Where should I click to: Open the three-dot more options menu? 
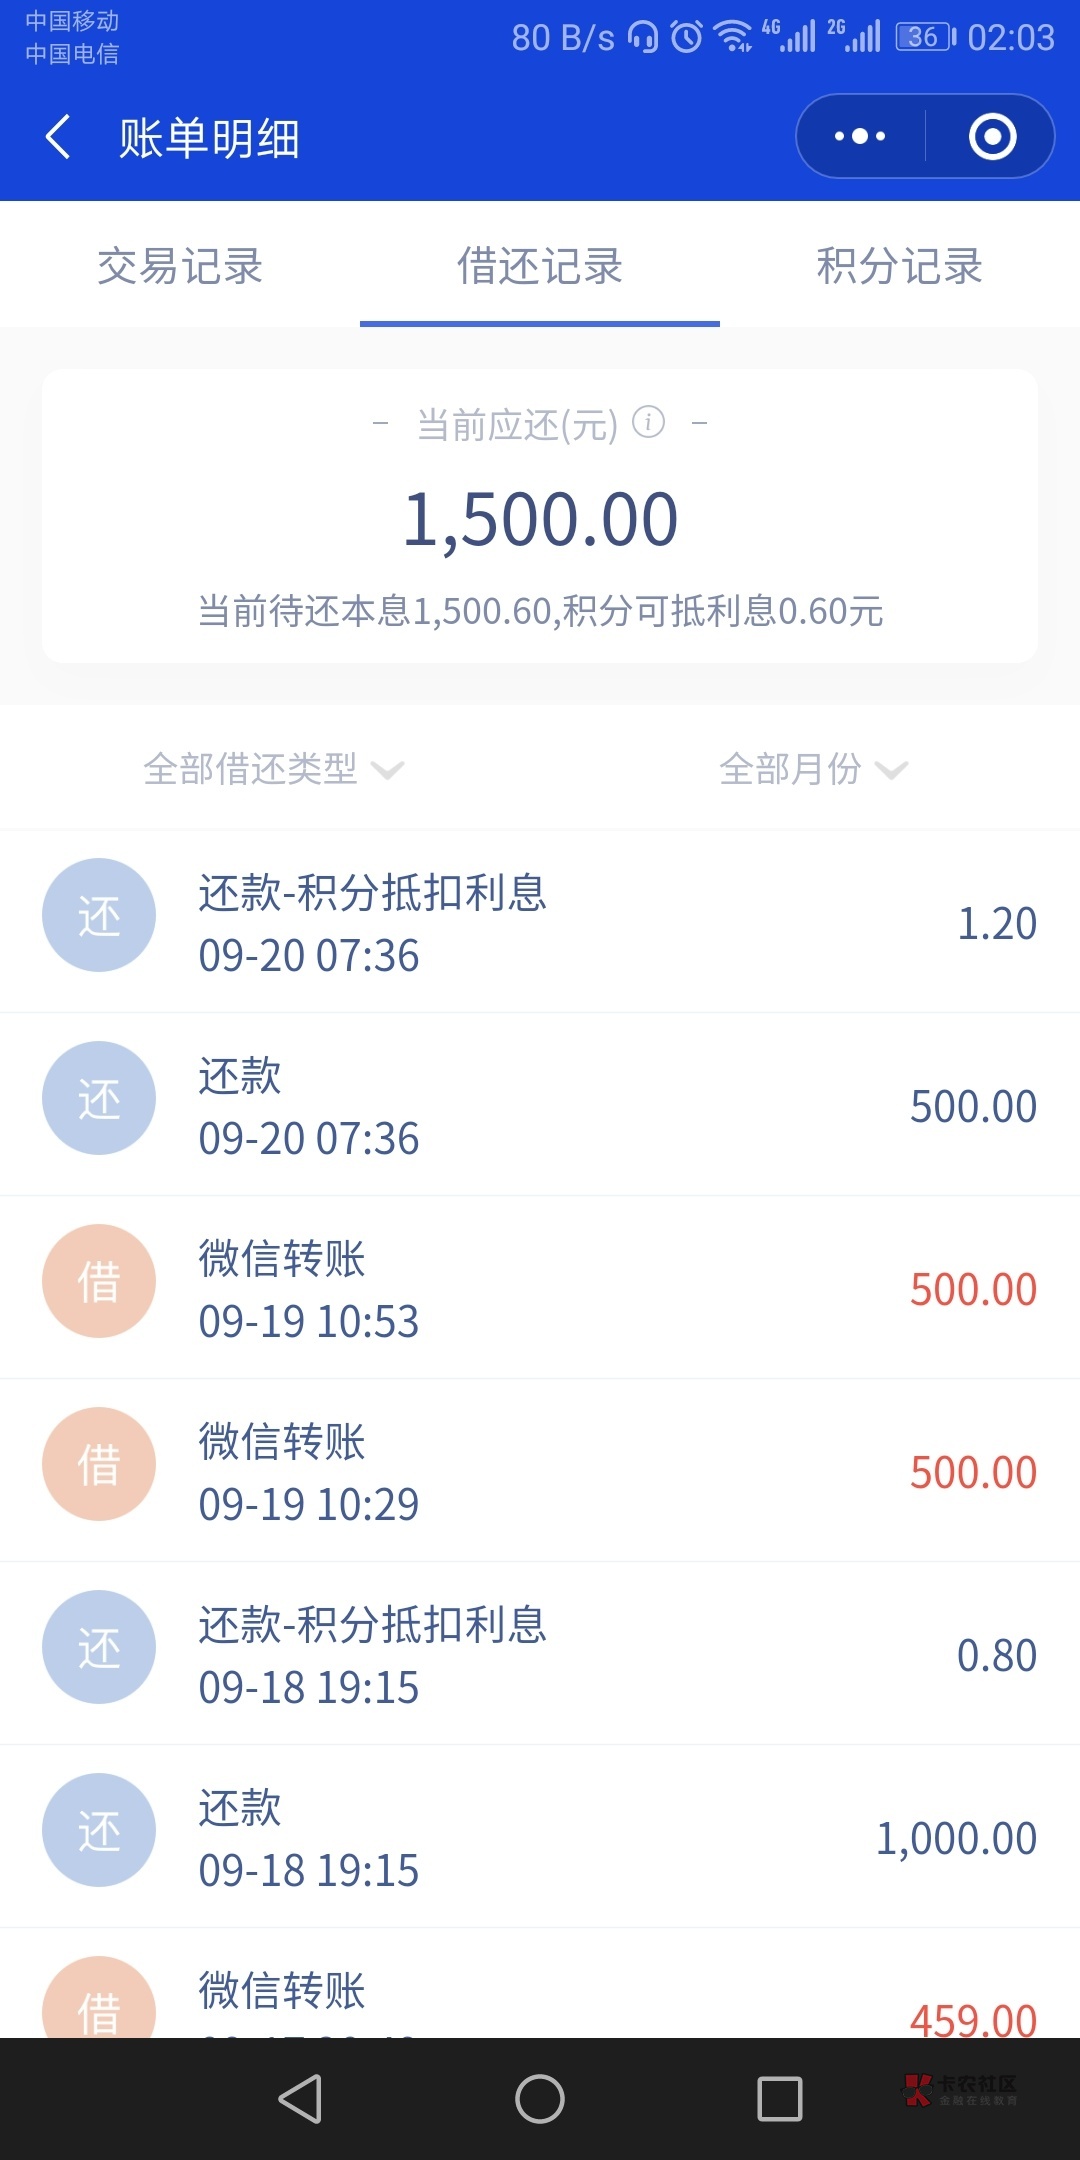tap(860, 136)
